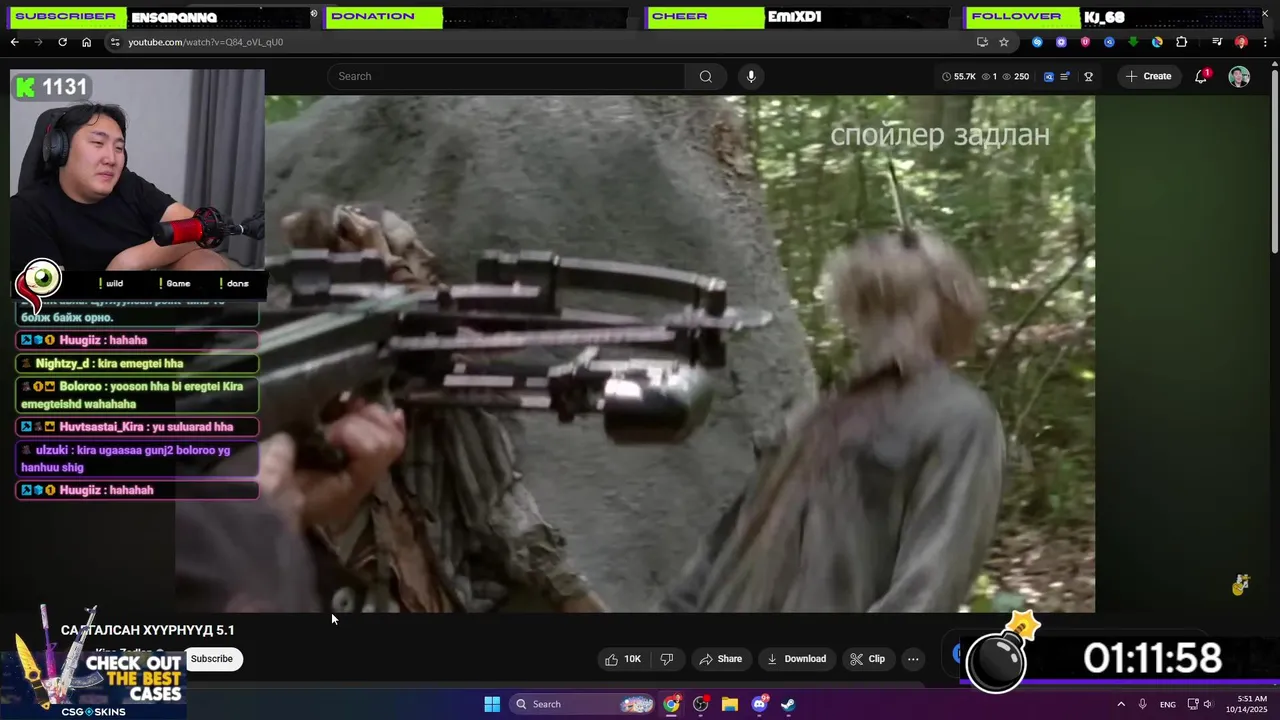Click the video title САТАЛСАН ХҮҮРНҮҮД 5.1
Screen dimensions: 1280x720
pyautogui.click(x=148, y=630)
